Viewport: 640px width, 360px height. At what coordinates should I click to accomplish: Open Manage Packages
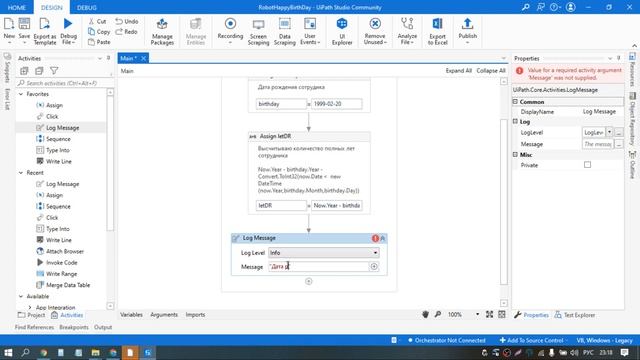tap(162, 31)
